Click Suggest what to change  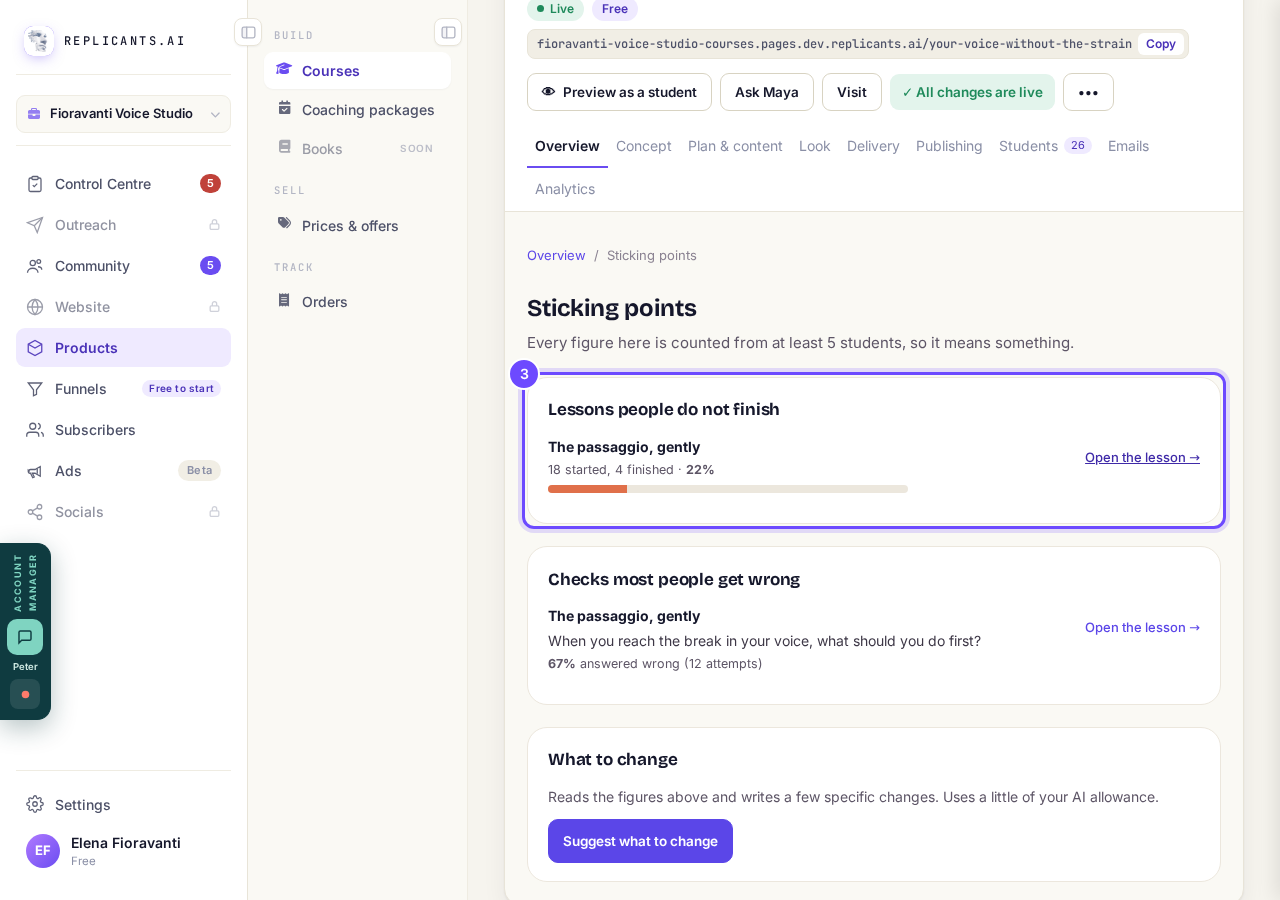pos(640,841)
